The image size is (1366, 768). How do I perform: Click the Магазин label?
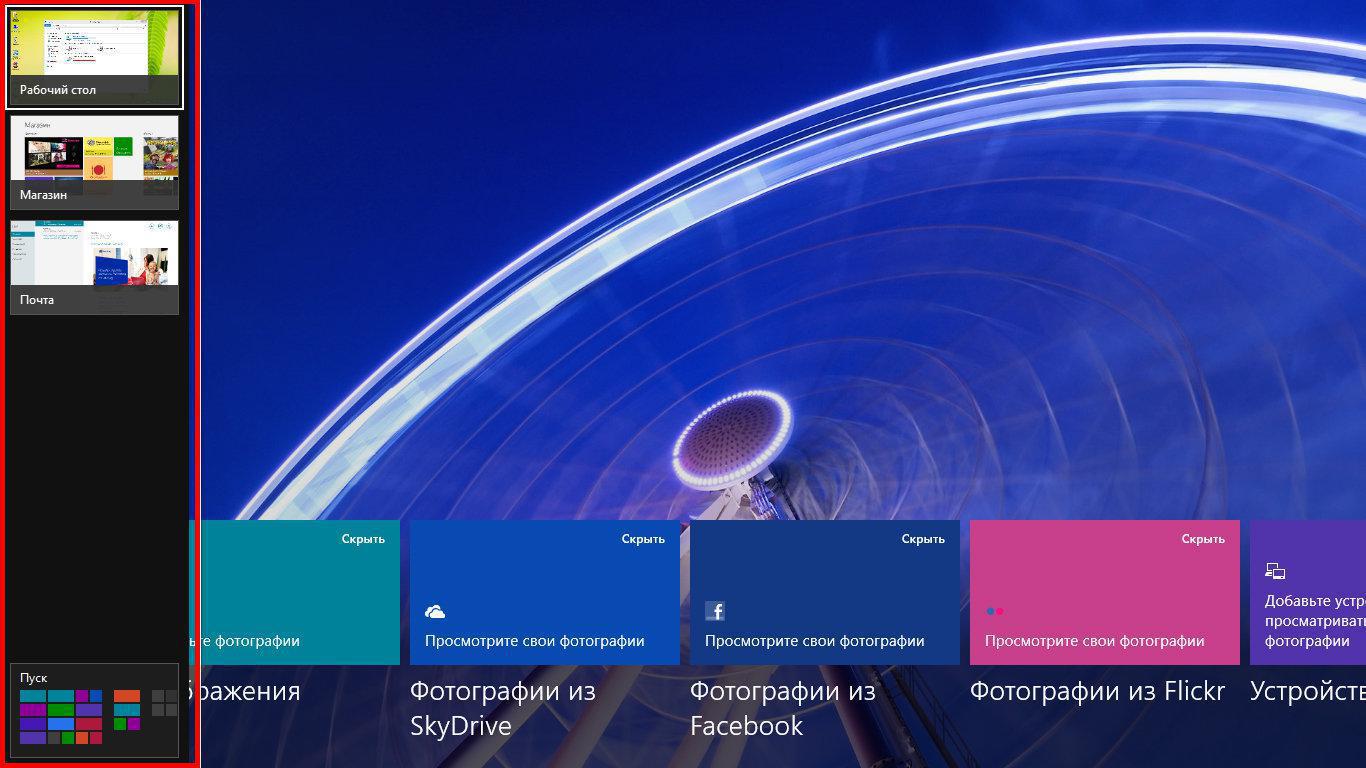click(x=43, y=195)
